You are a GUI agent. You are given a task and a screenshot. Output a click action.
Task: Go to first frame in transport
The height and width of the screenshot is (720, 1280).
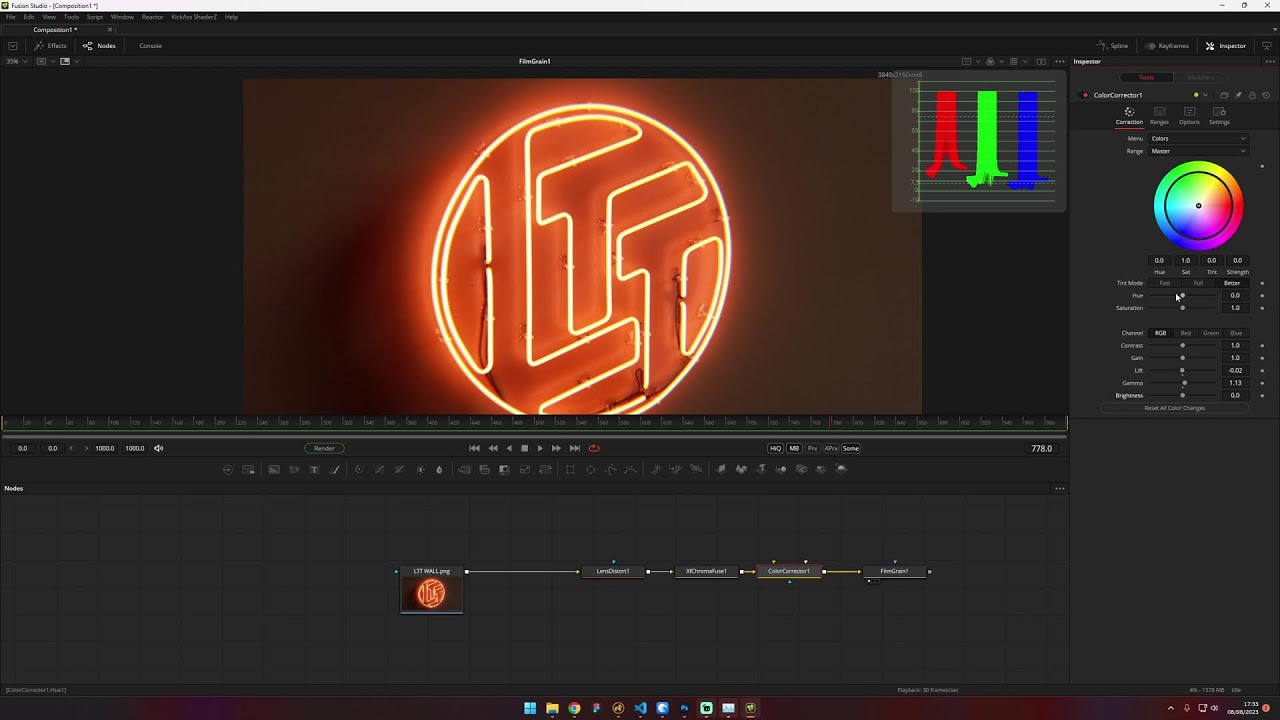click(474, 448)
